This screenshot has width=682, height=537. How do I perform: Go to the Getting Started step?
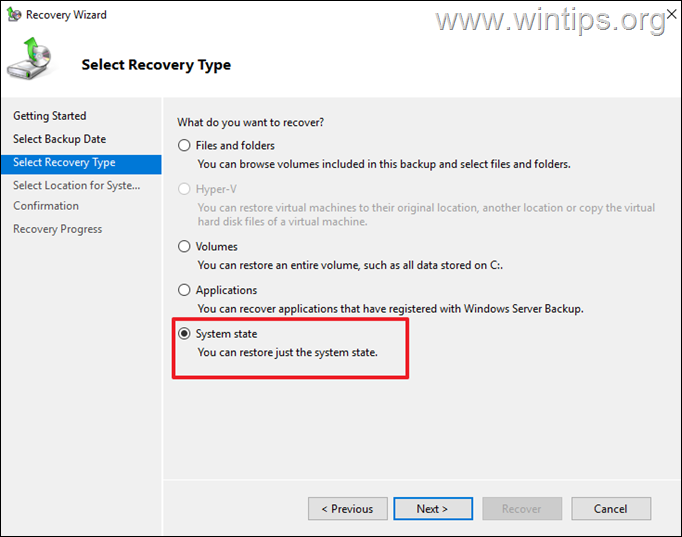pos(50,116)
